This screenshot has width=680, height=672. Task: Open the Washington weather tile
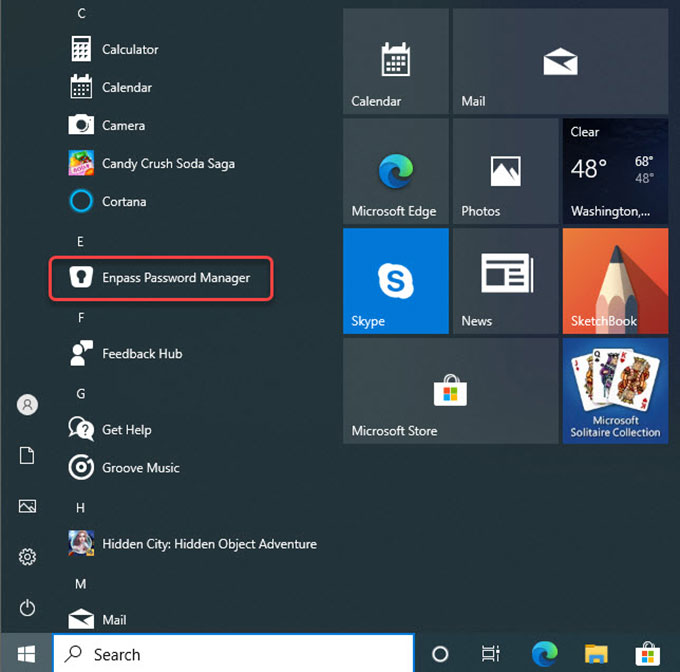(x=615, y=171)
